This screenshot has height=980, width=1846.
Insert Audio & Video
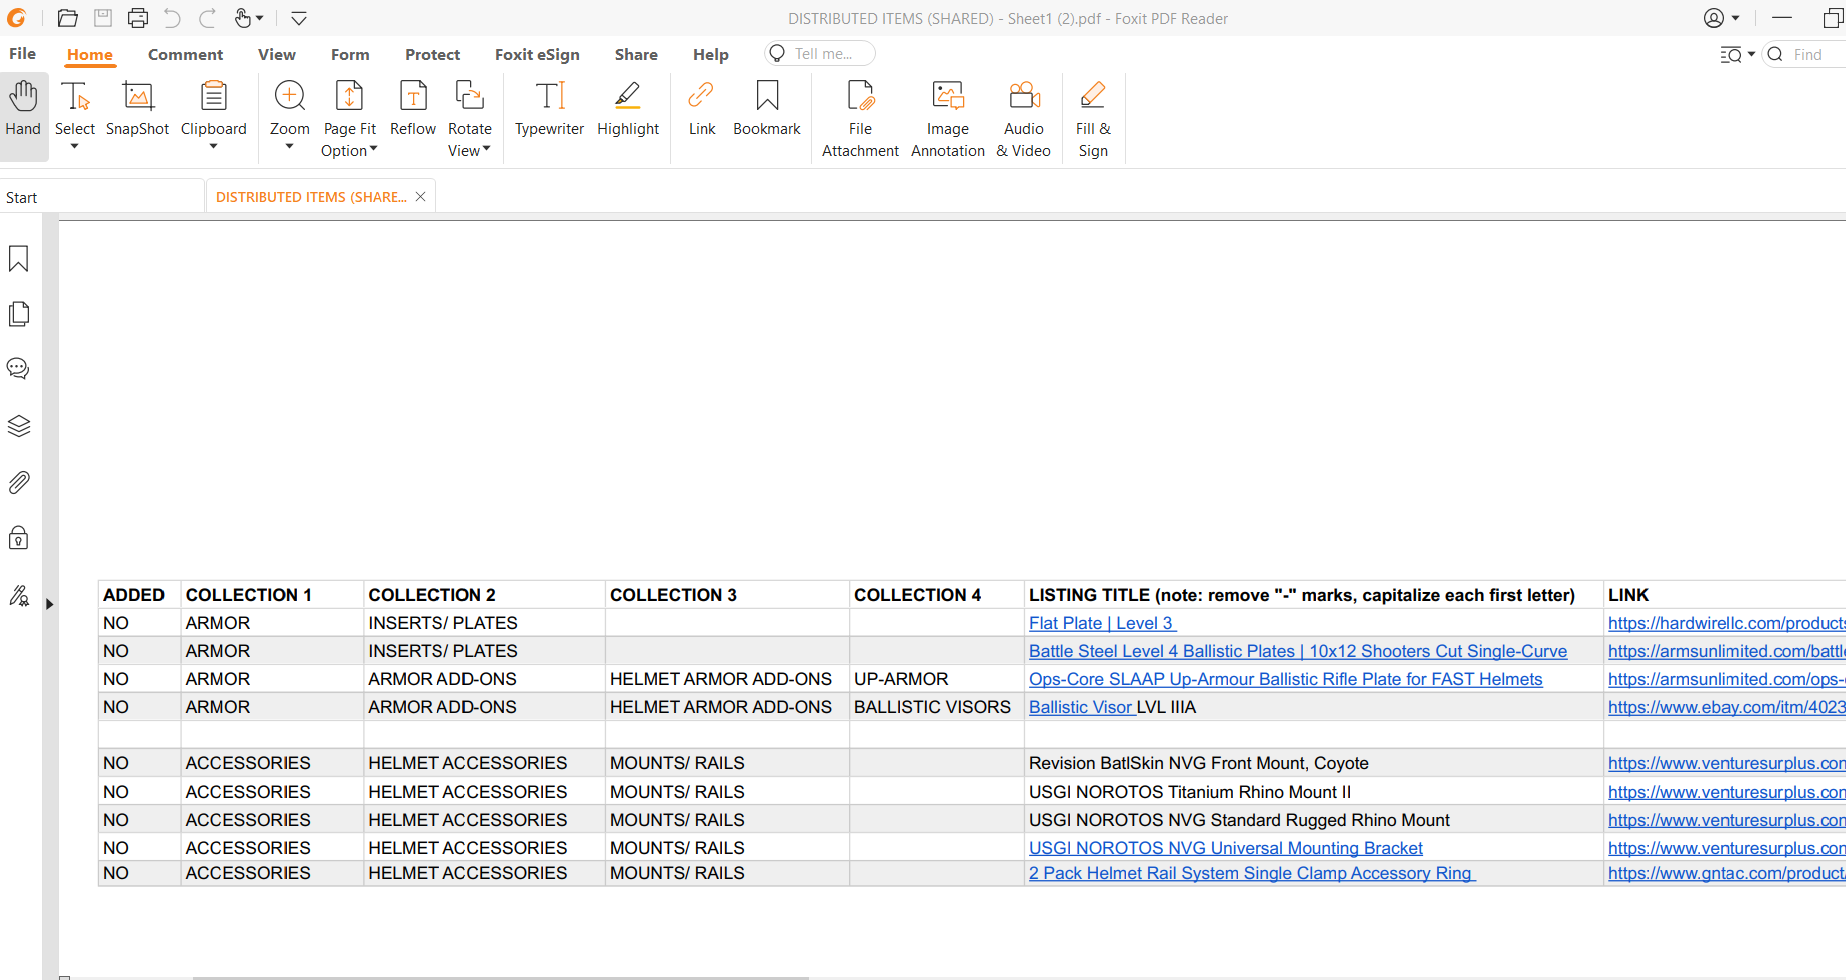point(1024,118)
